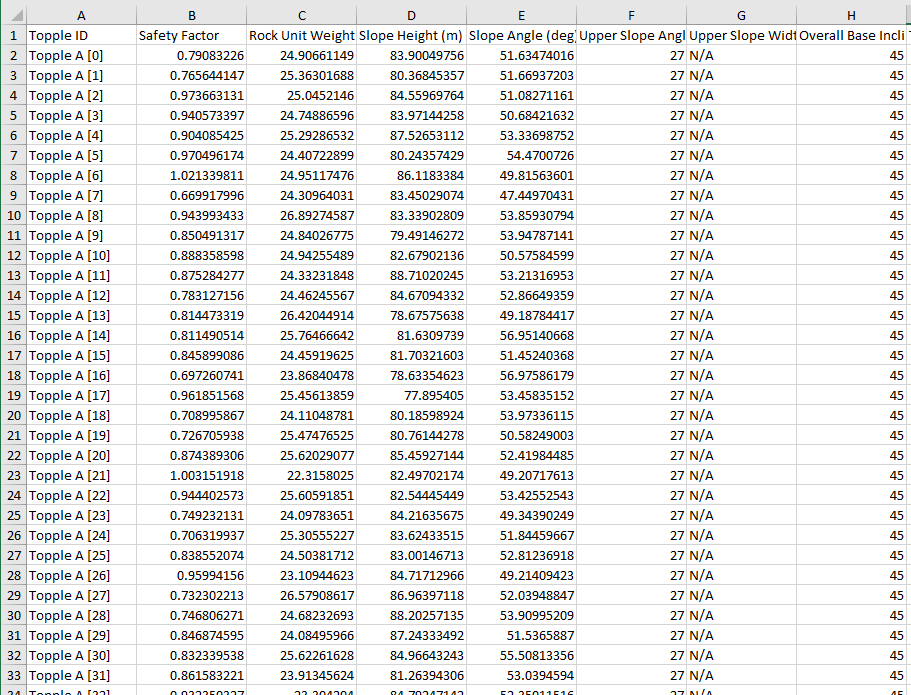Screen dimensions: 911x695
Task: Click the column D header
Action: [x=411, y=15]
